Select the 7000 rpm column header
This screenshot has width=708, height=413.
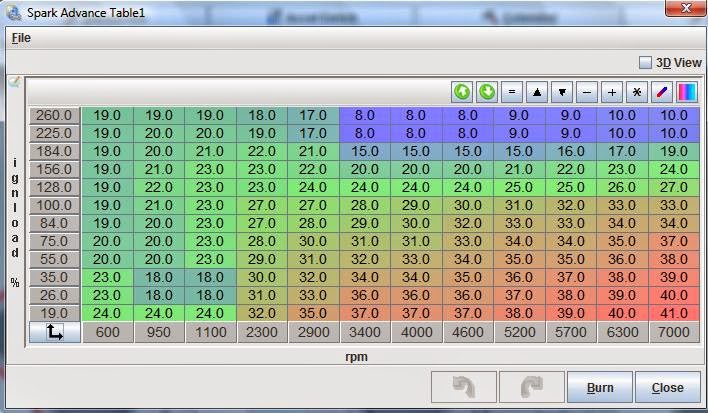pyautogui.click(x=674, y=333)
